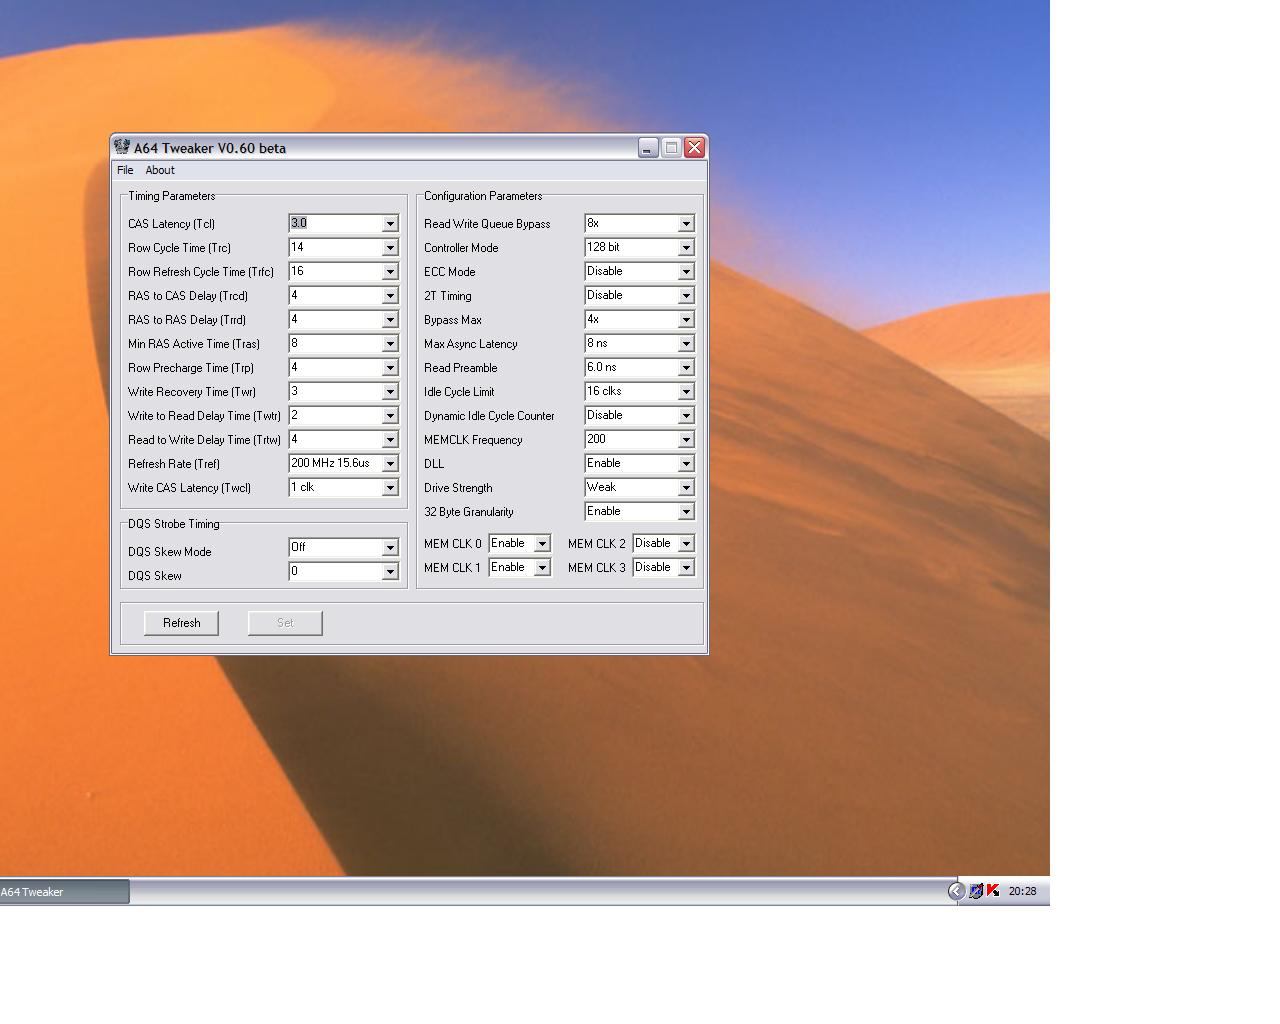
Task: Open Write to Read Delay (Twtr) dropdown
Action: 390,416
